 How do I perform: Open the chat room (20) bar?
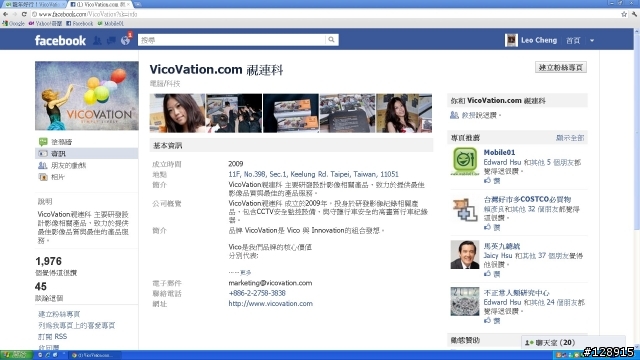573,342
